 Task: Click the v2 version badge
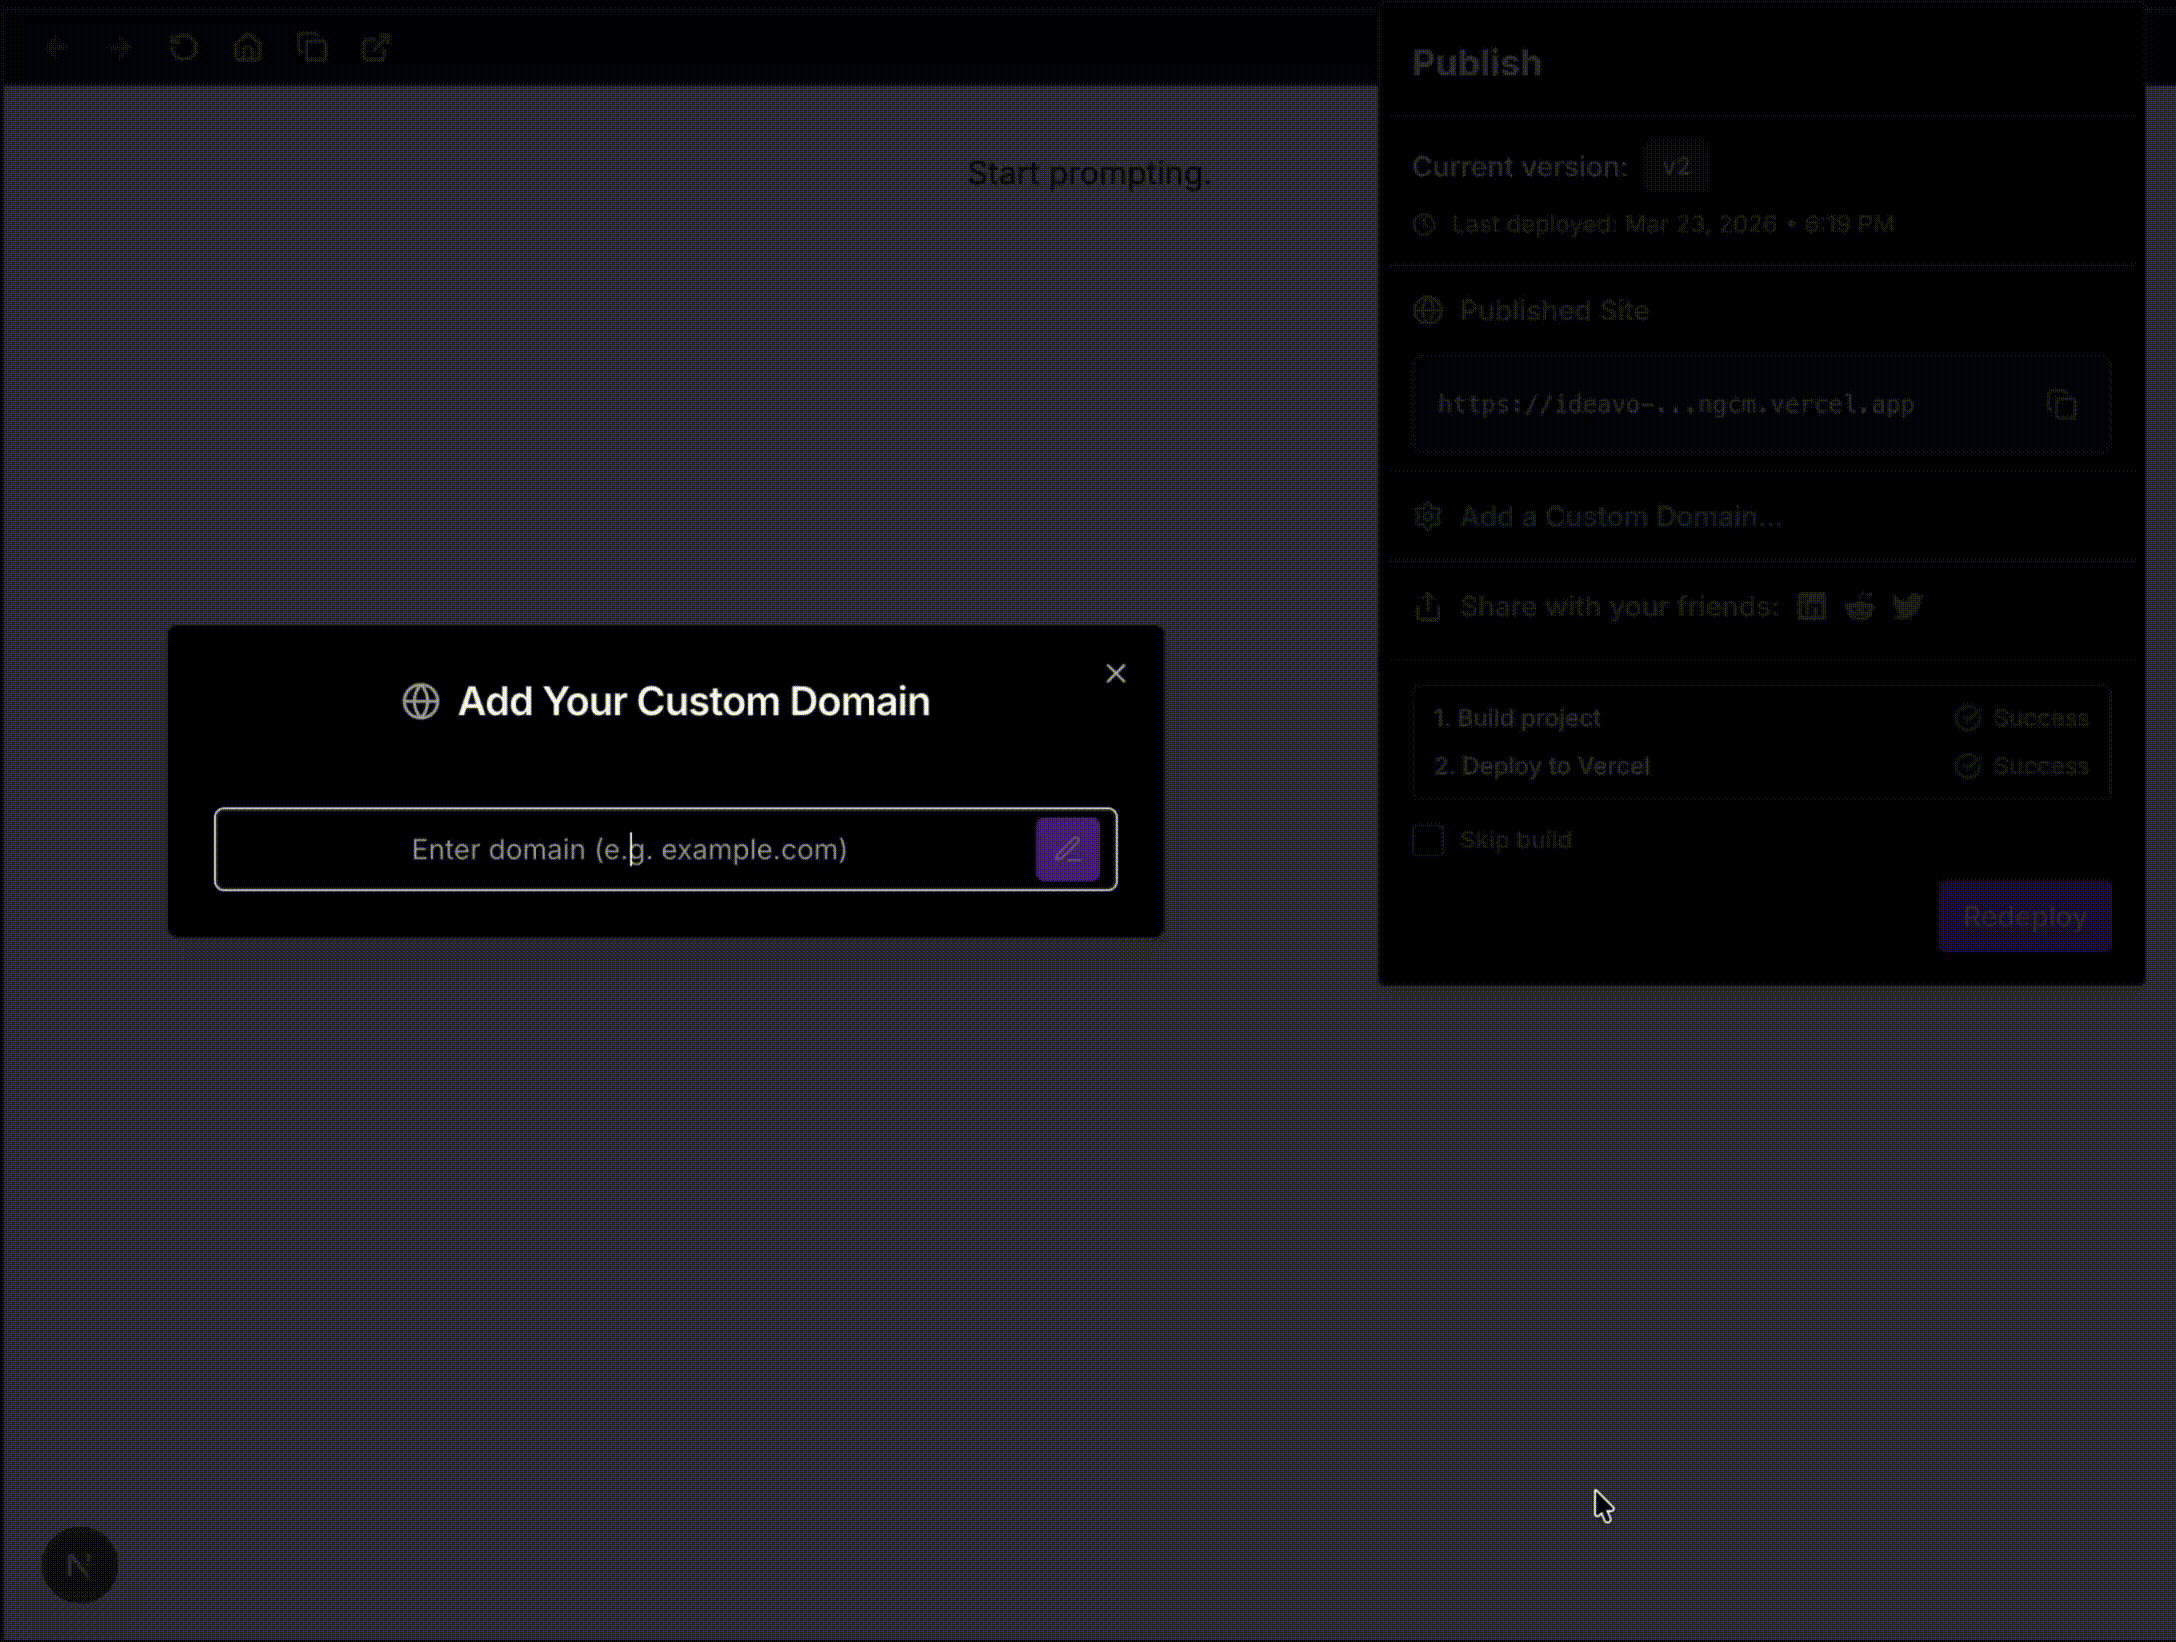tap(1676, 167)
